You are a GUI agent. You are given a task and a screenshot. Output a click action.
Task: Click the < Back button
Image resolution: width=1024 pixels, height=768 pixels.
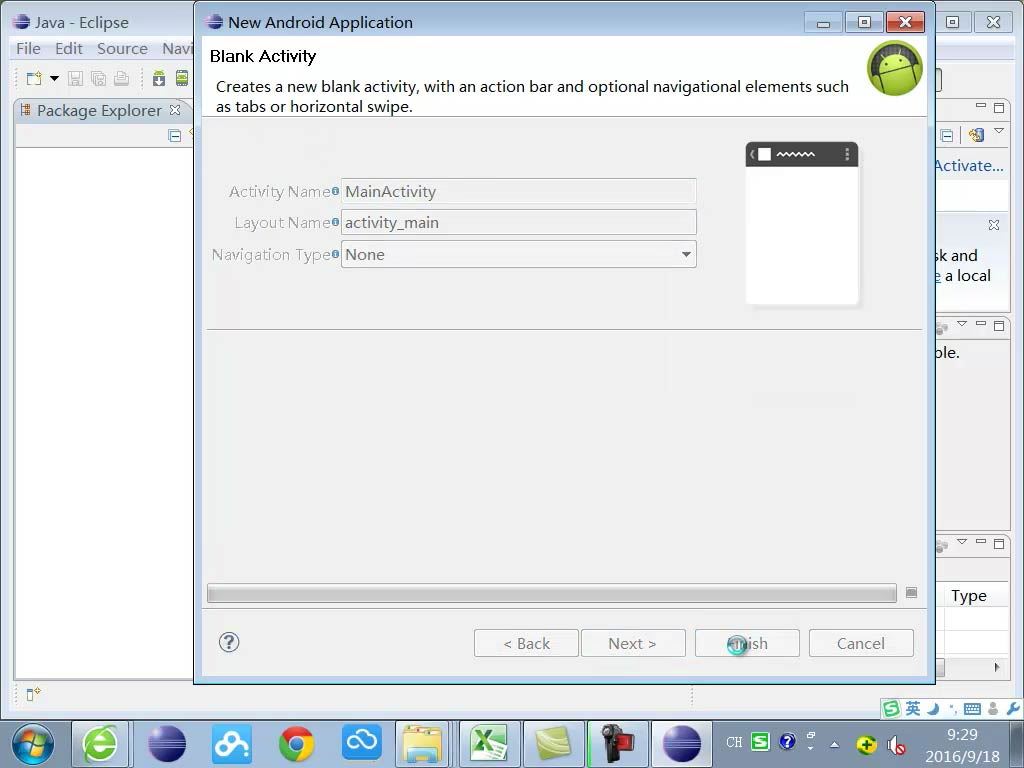(526, 643)
